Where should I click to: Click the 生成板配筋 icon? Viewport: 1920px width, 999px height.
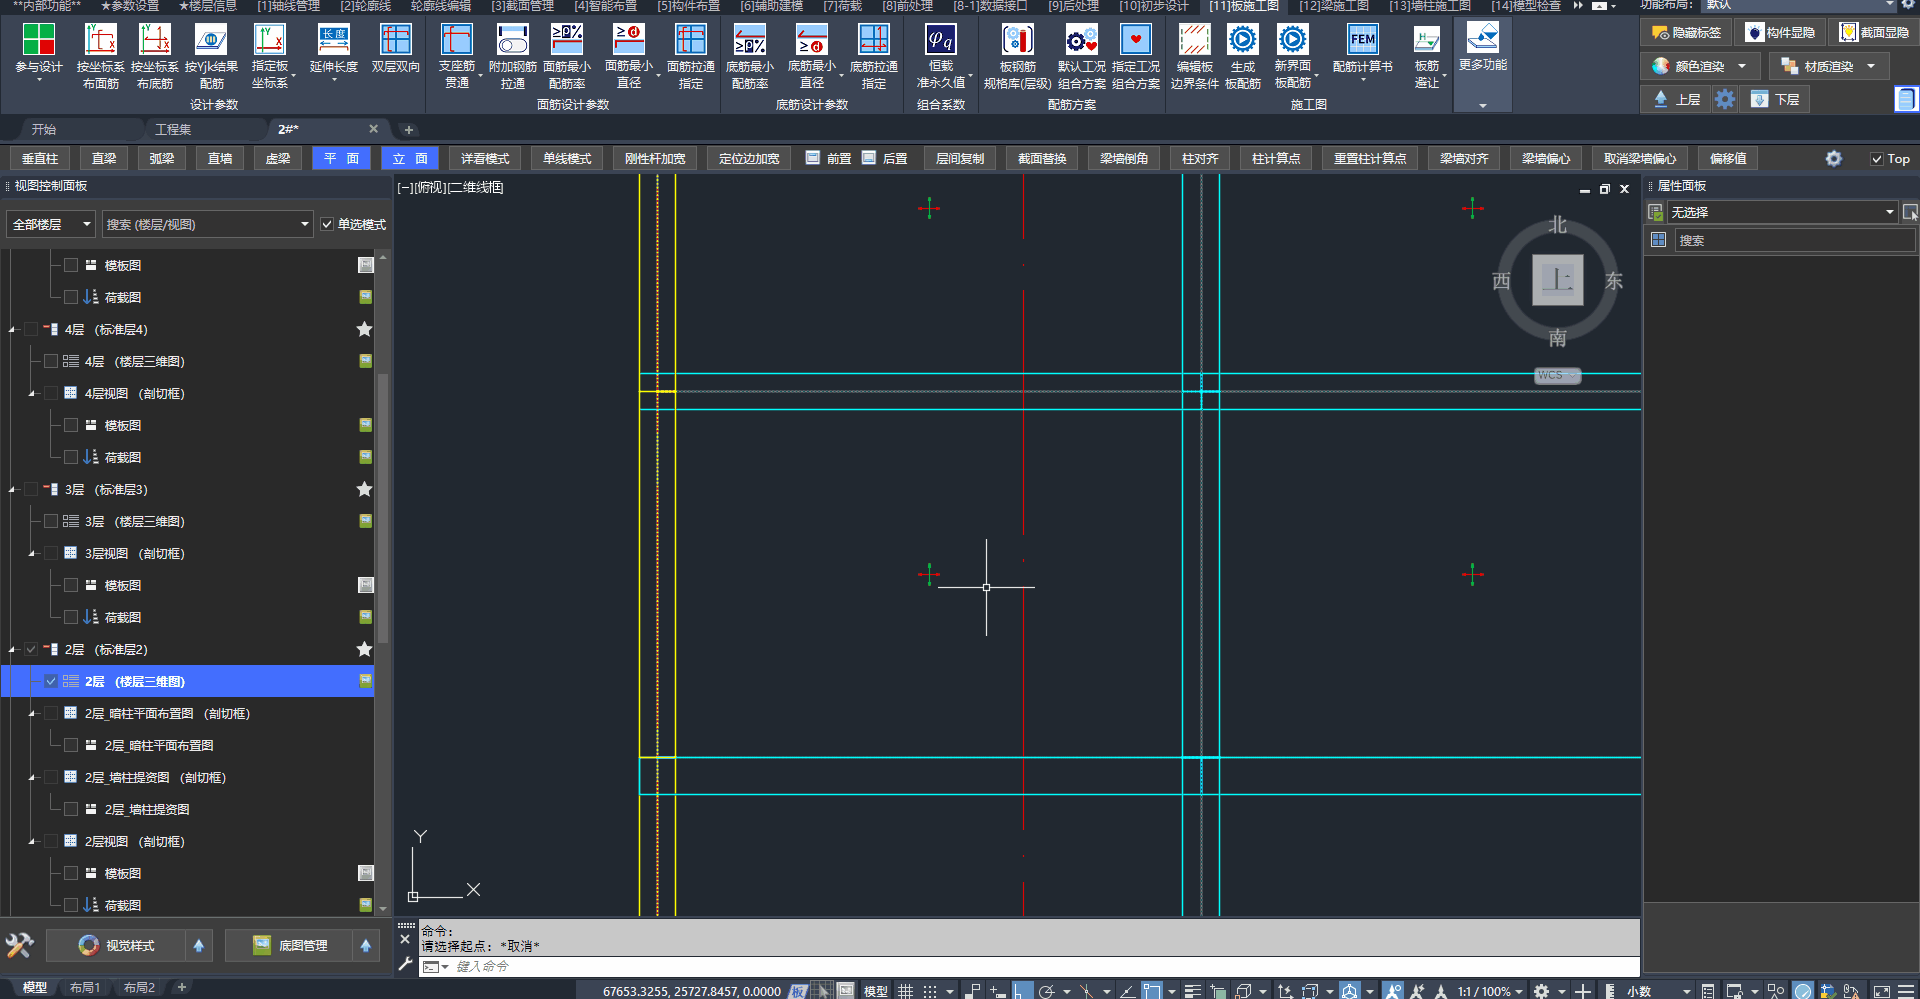1242,41
